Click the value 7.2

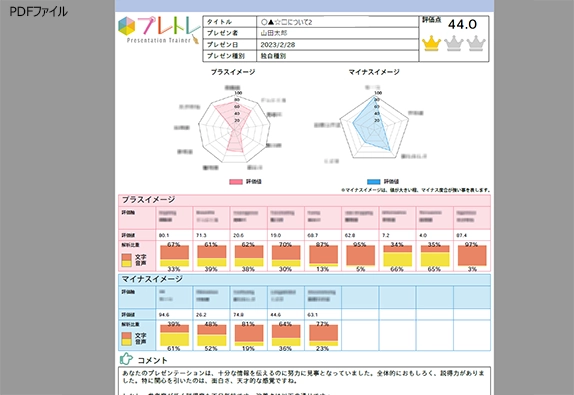click(x=385, y=235)
